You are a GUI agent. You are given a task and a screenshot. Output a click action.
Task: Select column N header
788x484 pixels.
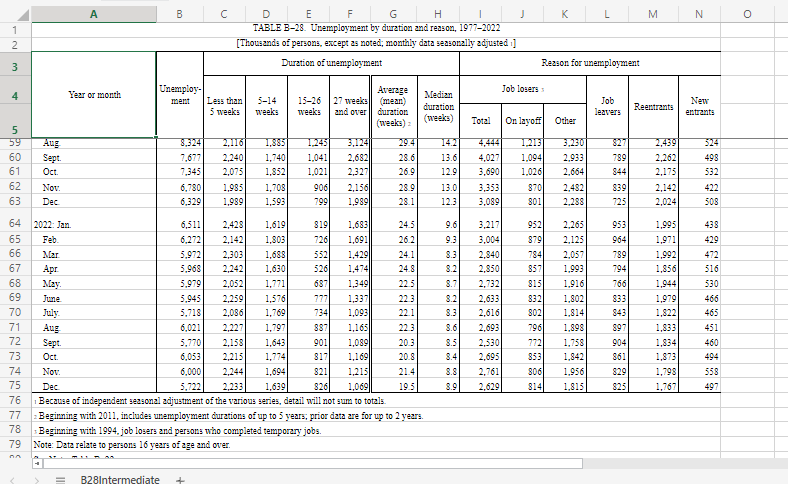pyautogui.click(x=699, y=15)
